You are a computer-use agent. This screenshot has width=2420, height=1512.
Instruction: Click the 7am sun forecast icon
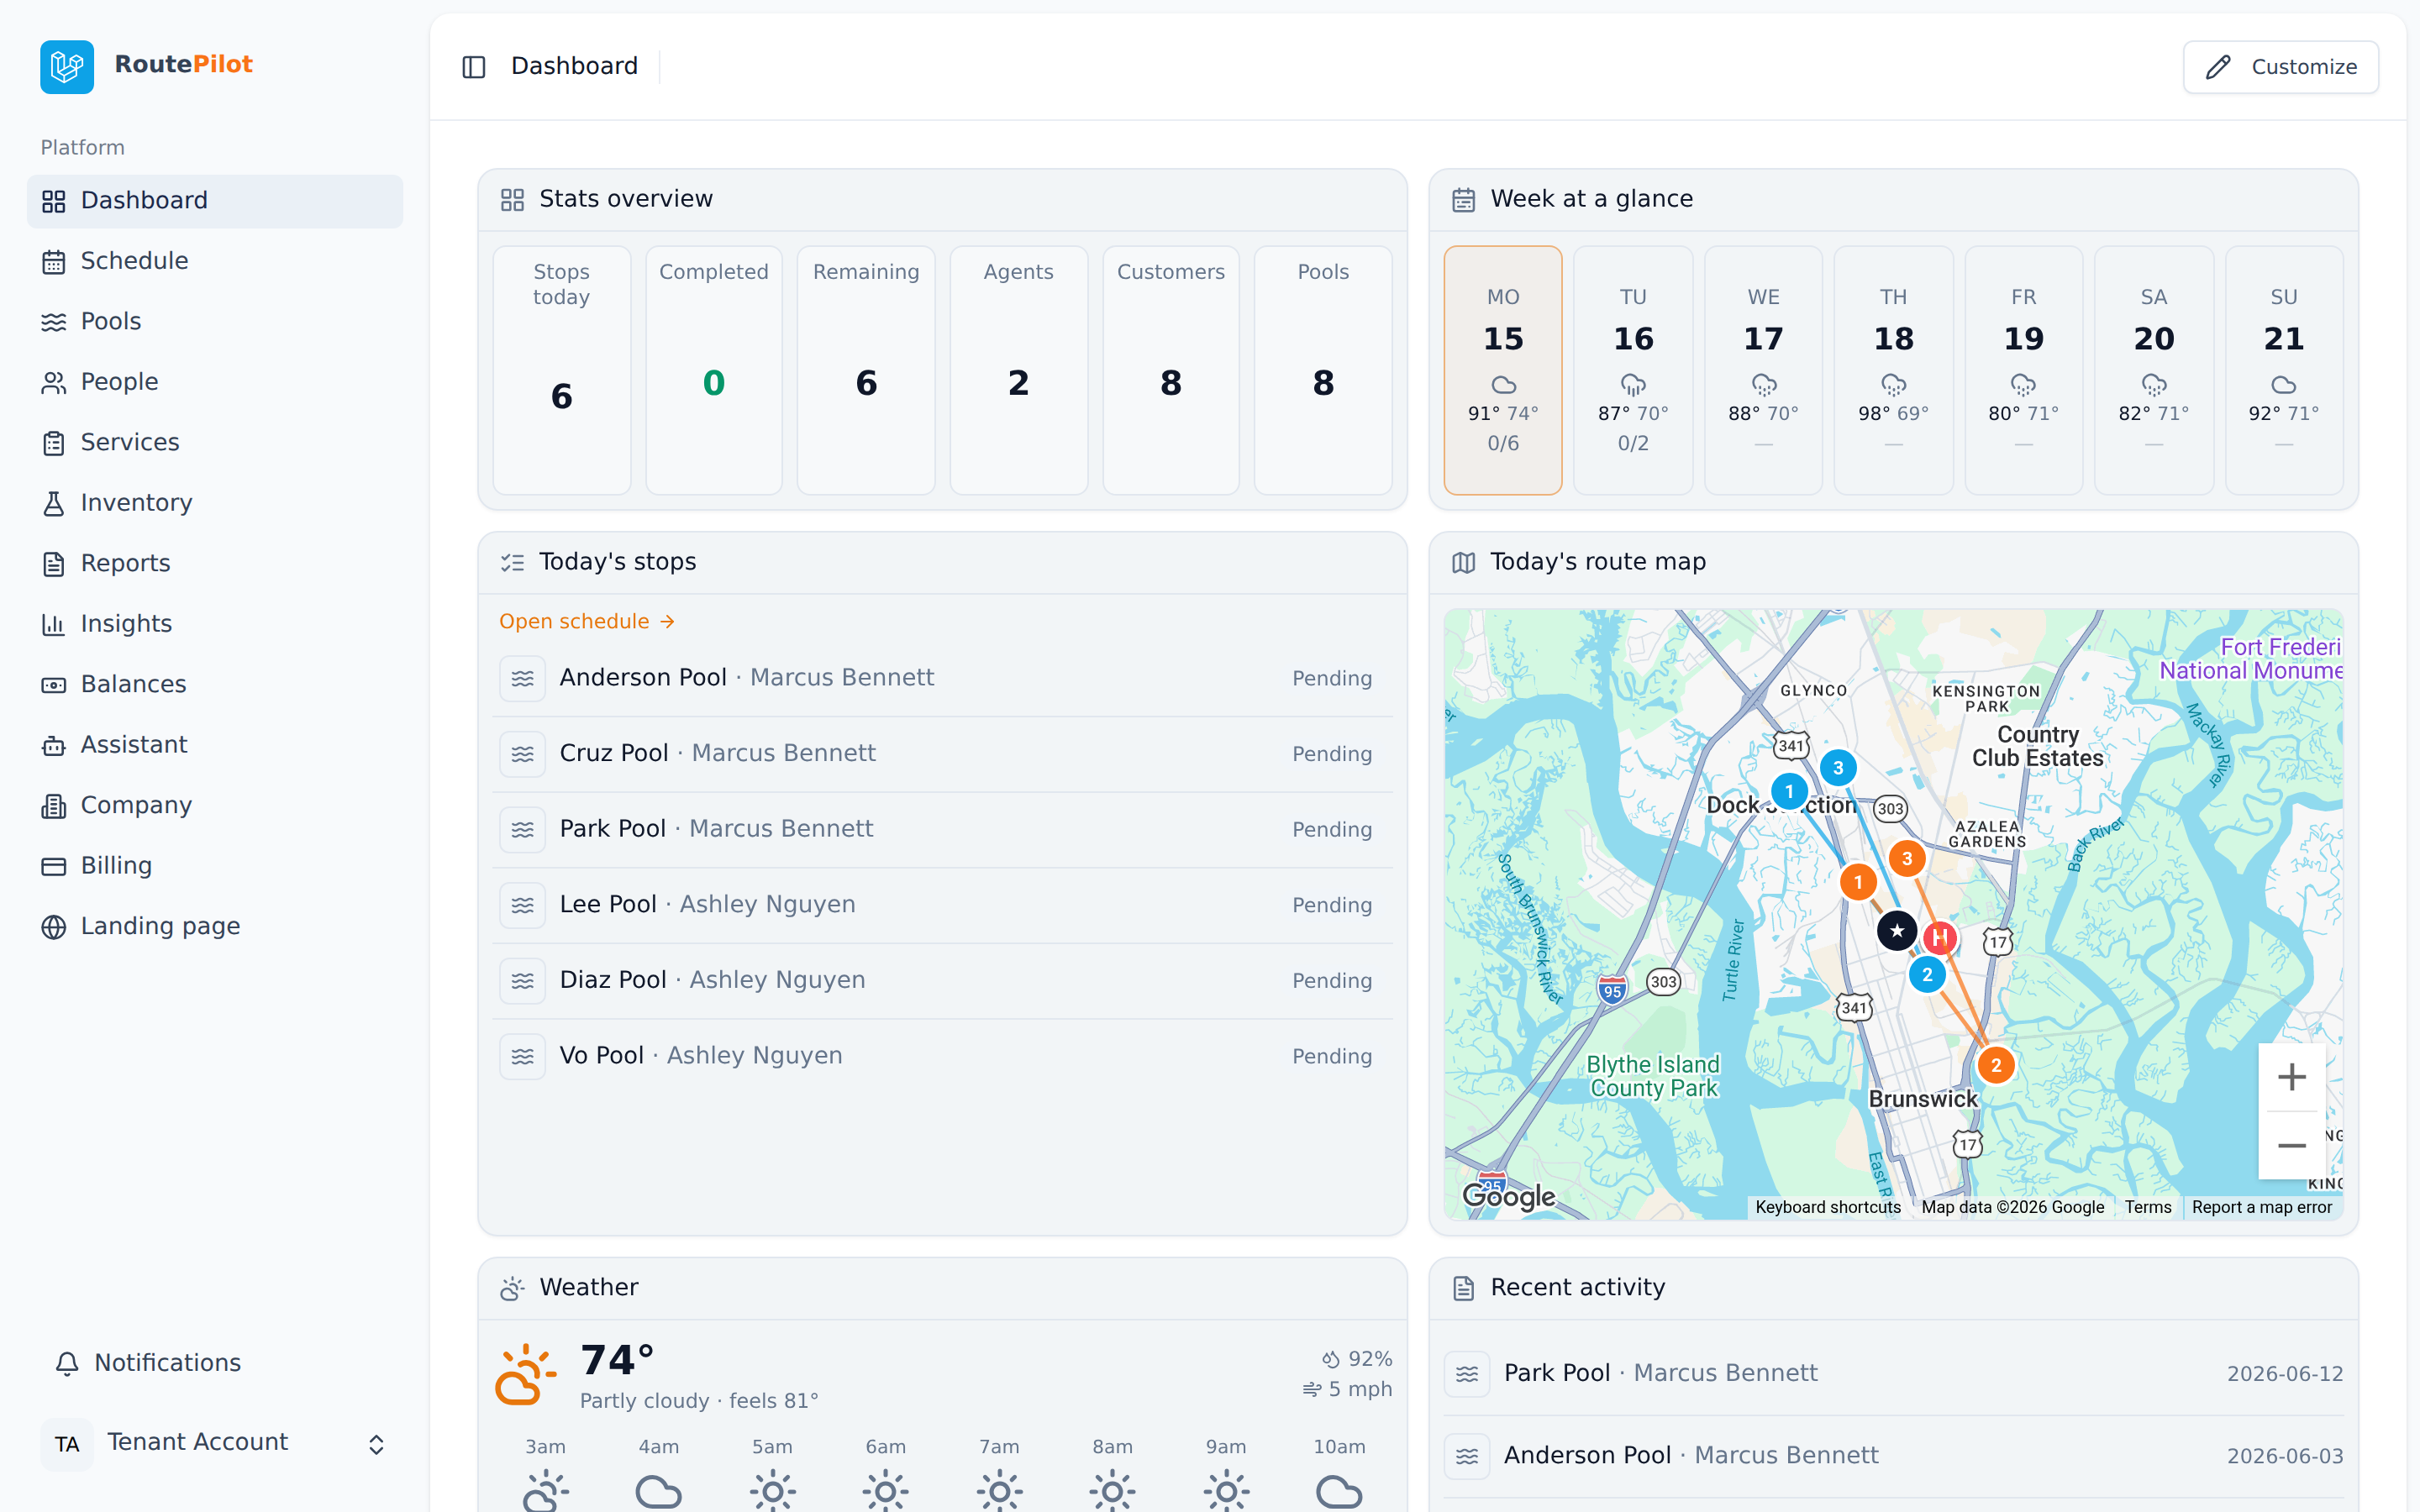tap(999, 1491)
